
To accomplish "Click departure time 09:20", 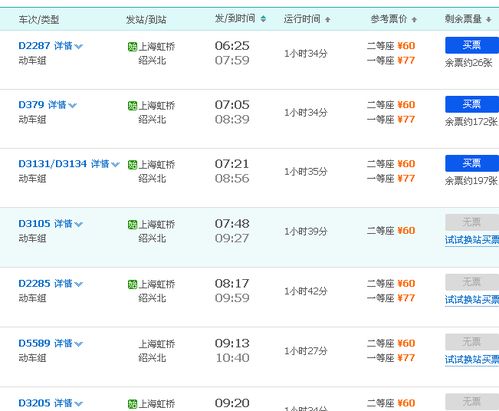I will pos(232,403).
